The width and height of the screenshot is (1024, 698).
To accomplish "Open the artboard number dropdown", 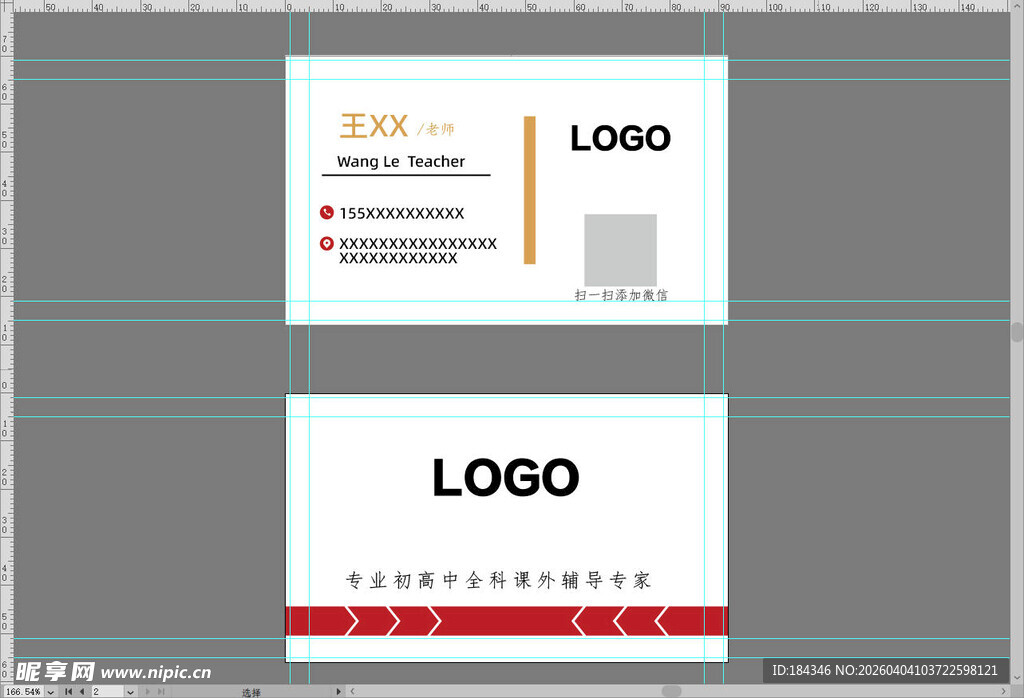I will tap(130, 691).
